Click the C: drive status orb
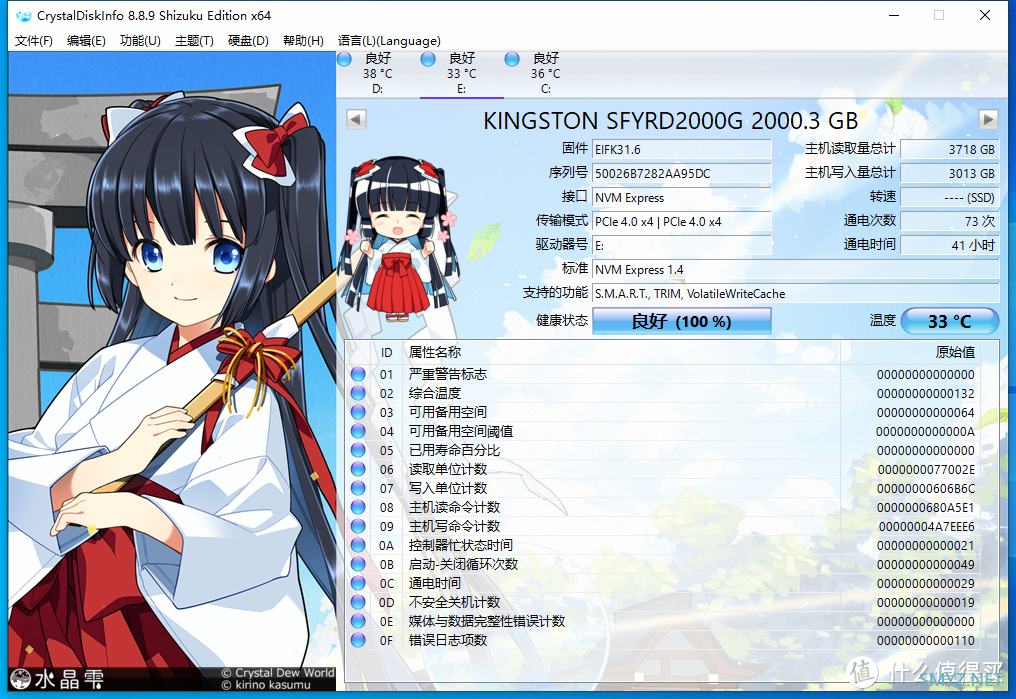1016x699 pixels. click(512, 60)
